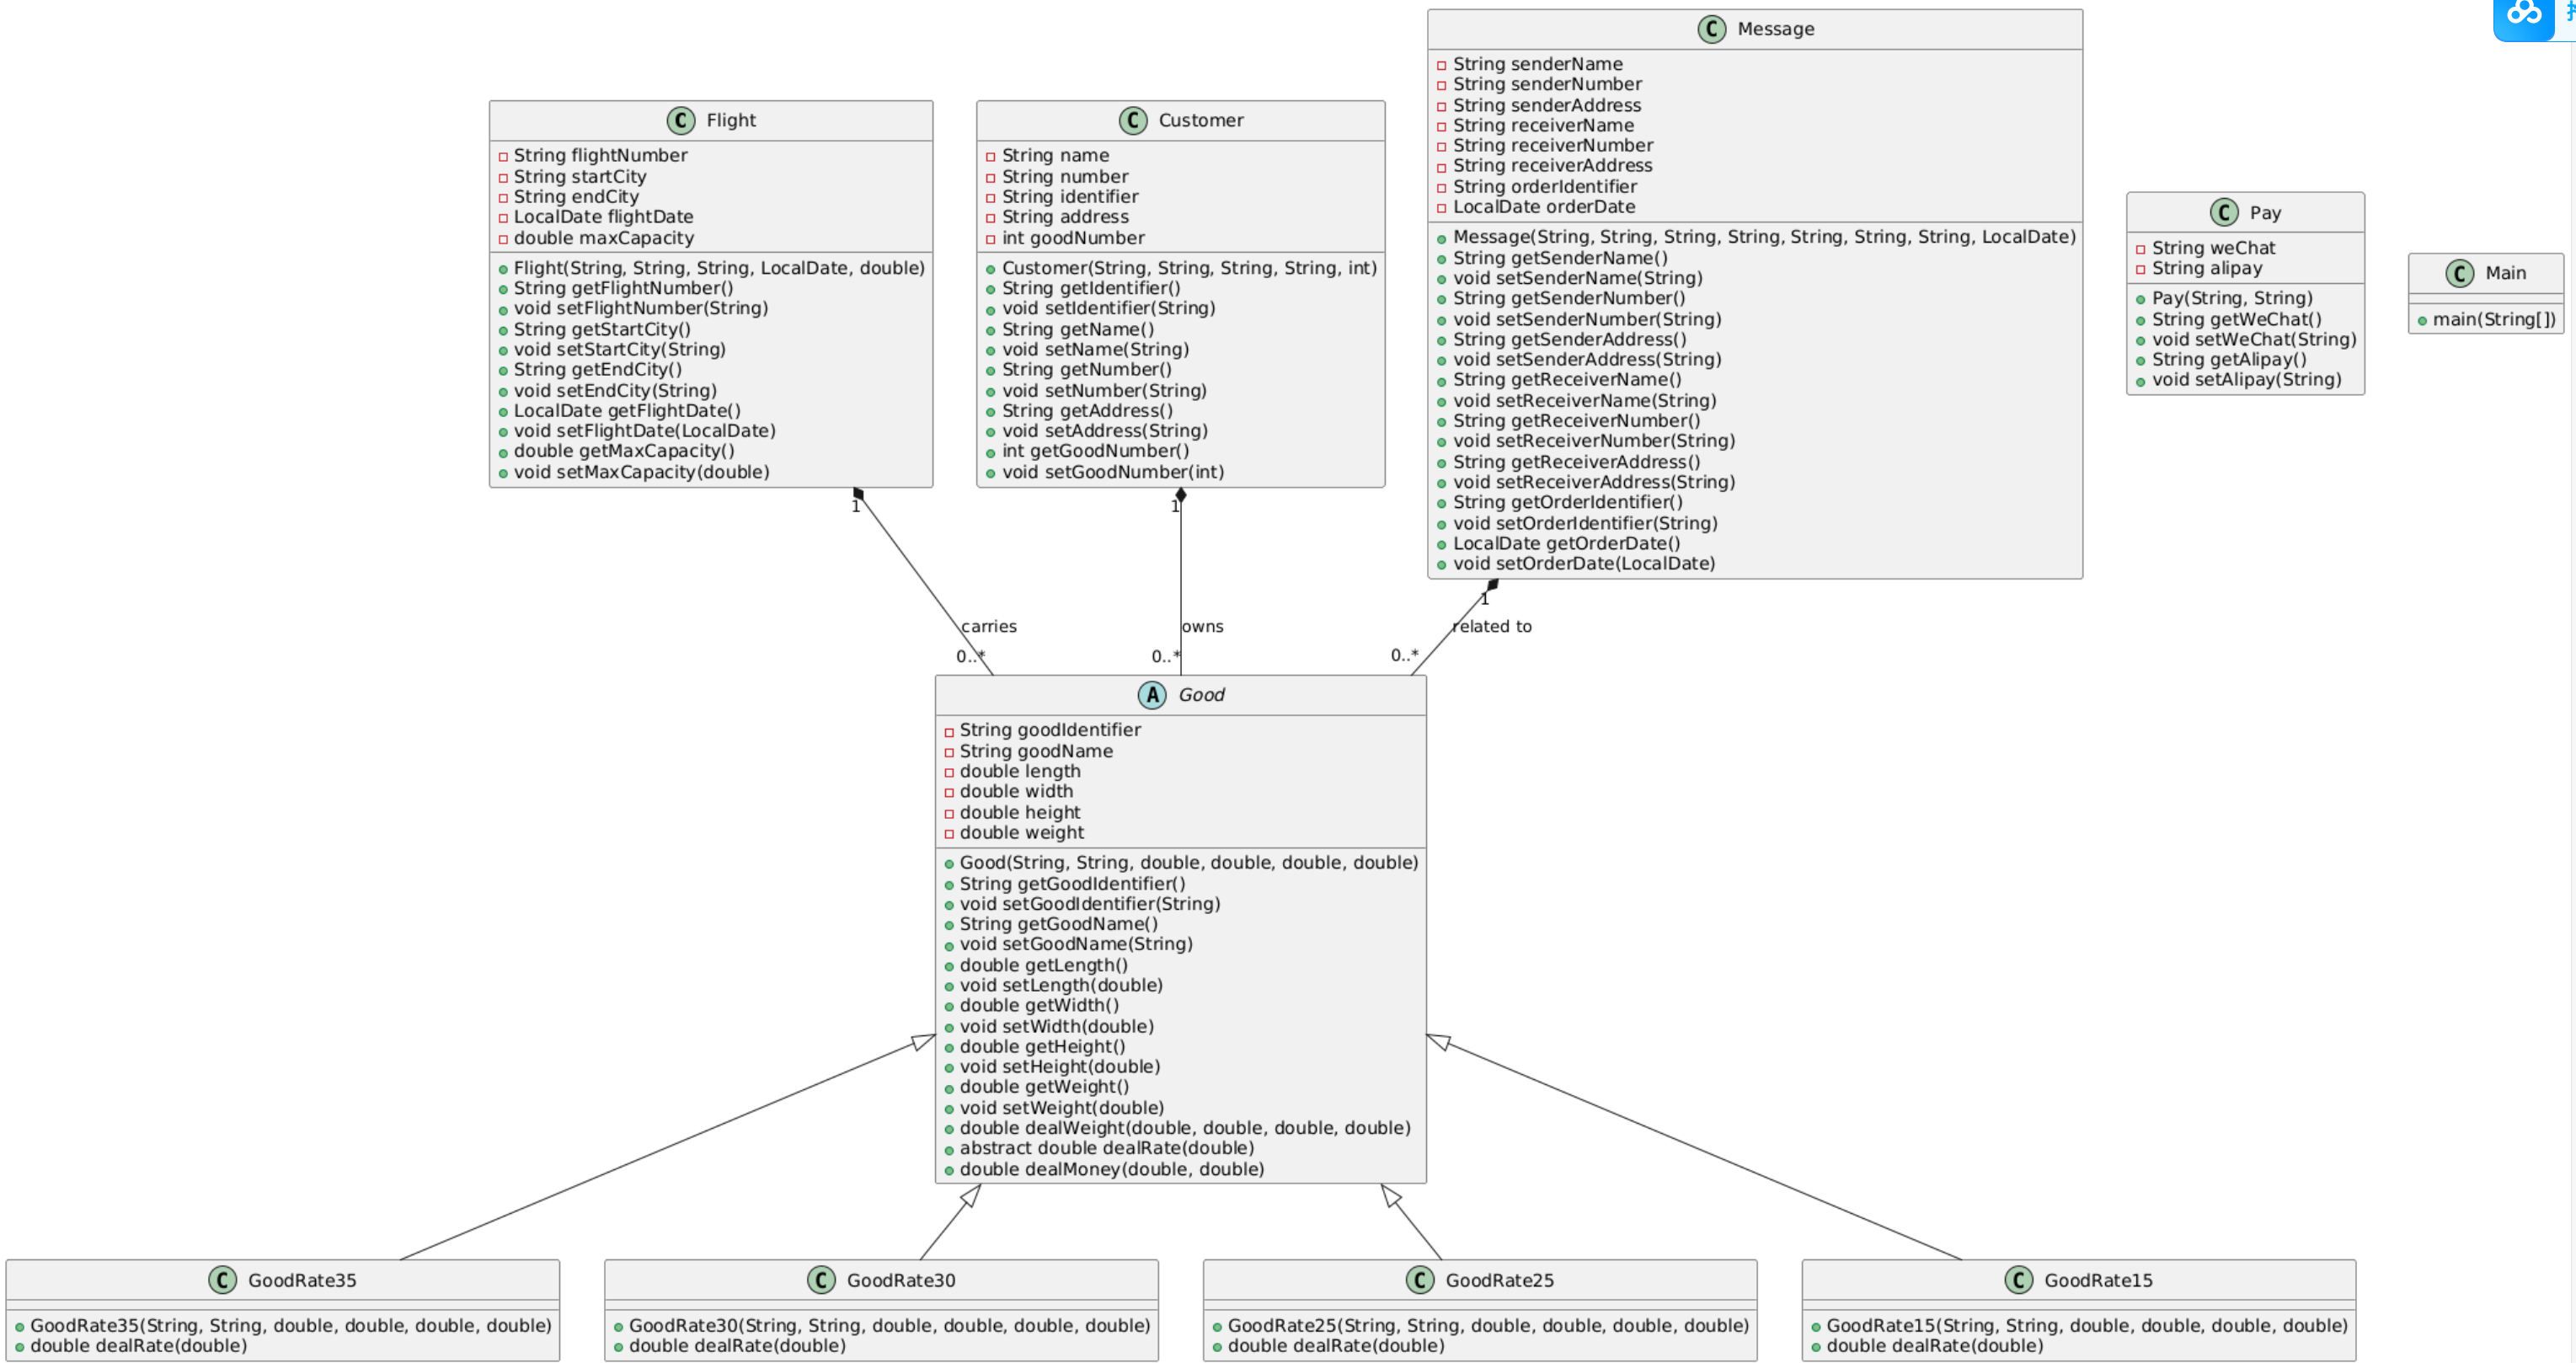Click the public marker beside main(String[])
This screenshot has width=2576, height=1363.
[2422, 321]
